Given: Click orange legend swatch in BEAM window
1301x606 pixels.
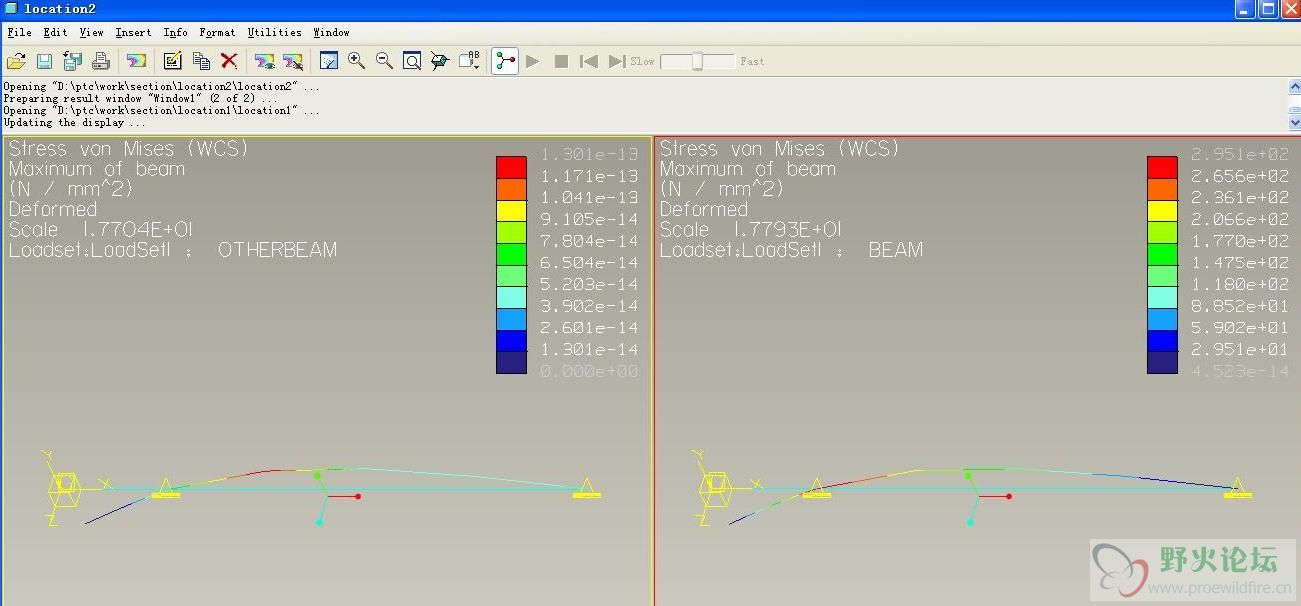Looking at the screenshot, I should point(1162,189).
